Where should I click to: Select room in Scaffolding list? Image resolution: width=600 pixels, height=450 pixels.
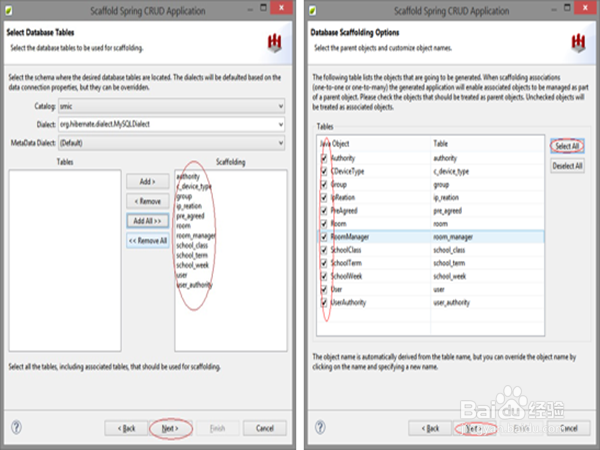[x=183, y=226]
